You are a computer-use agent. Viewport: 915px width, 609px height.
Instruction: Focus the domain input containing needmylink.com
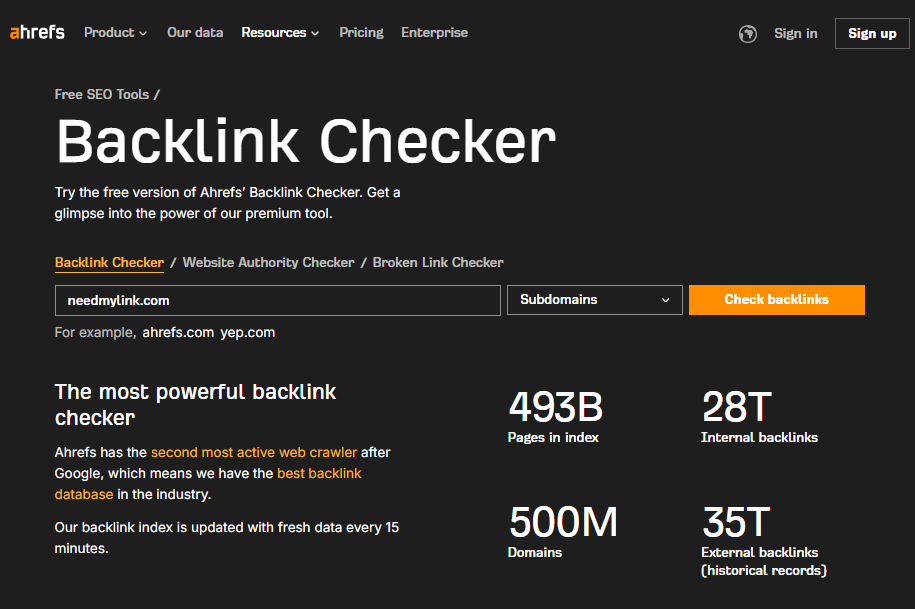pos(278,300)
